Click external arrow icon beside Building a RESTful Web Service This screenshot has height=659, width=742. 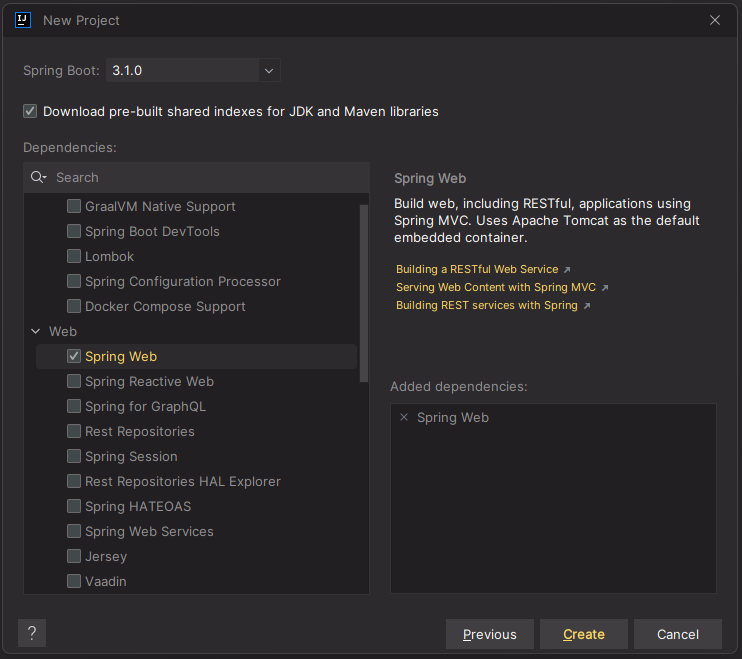pos(567,270)
